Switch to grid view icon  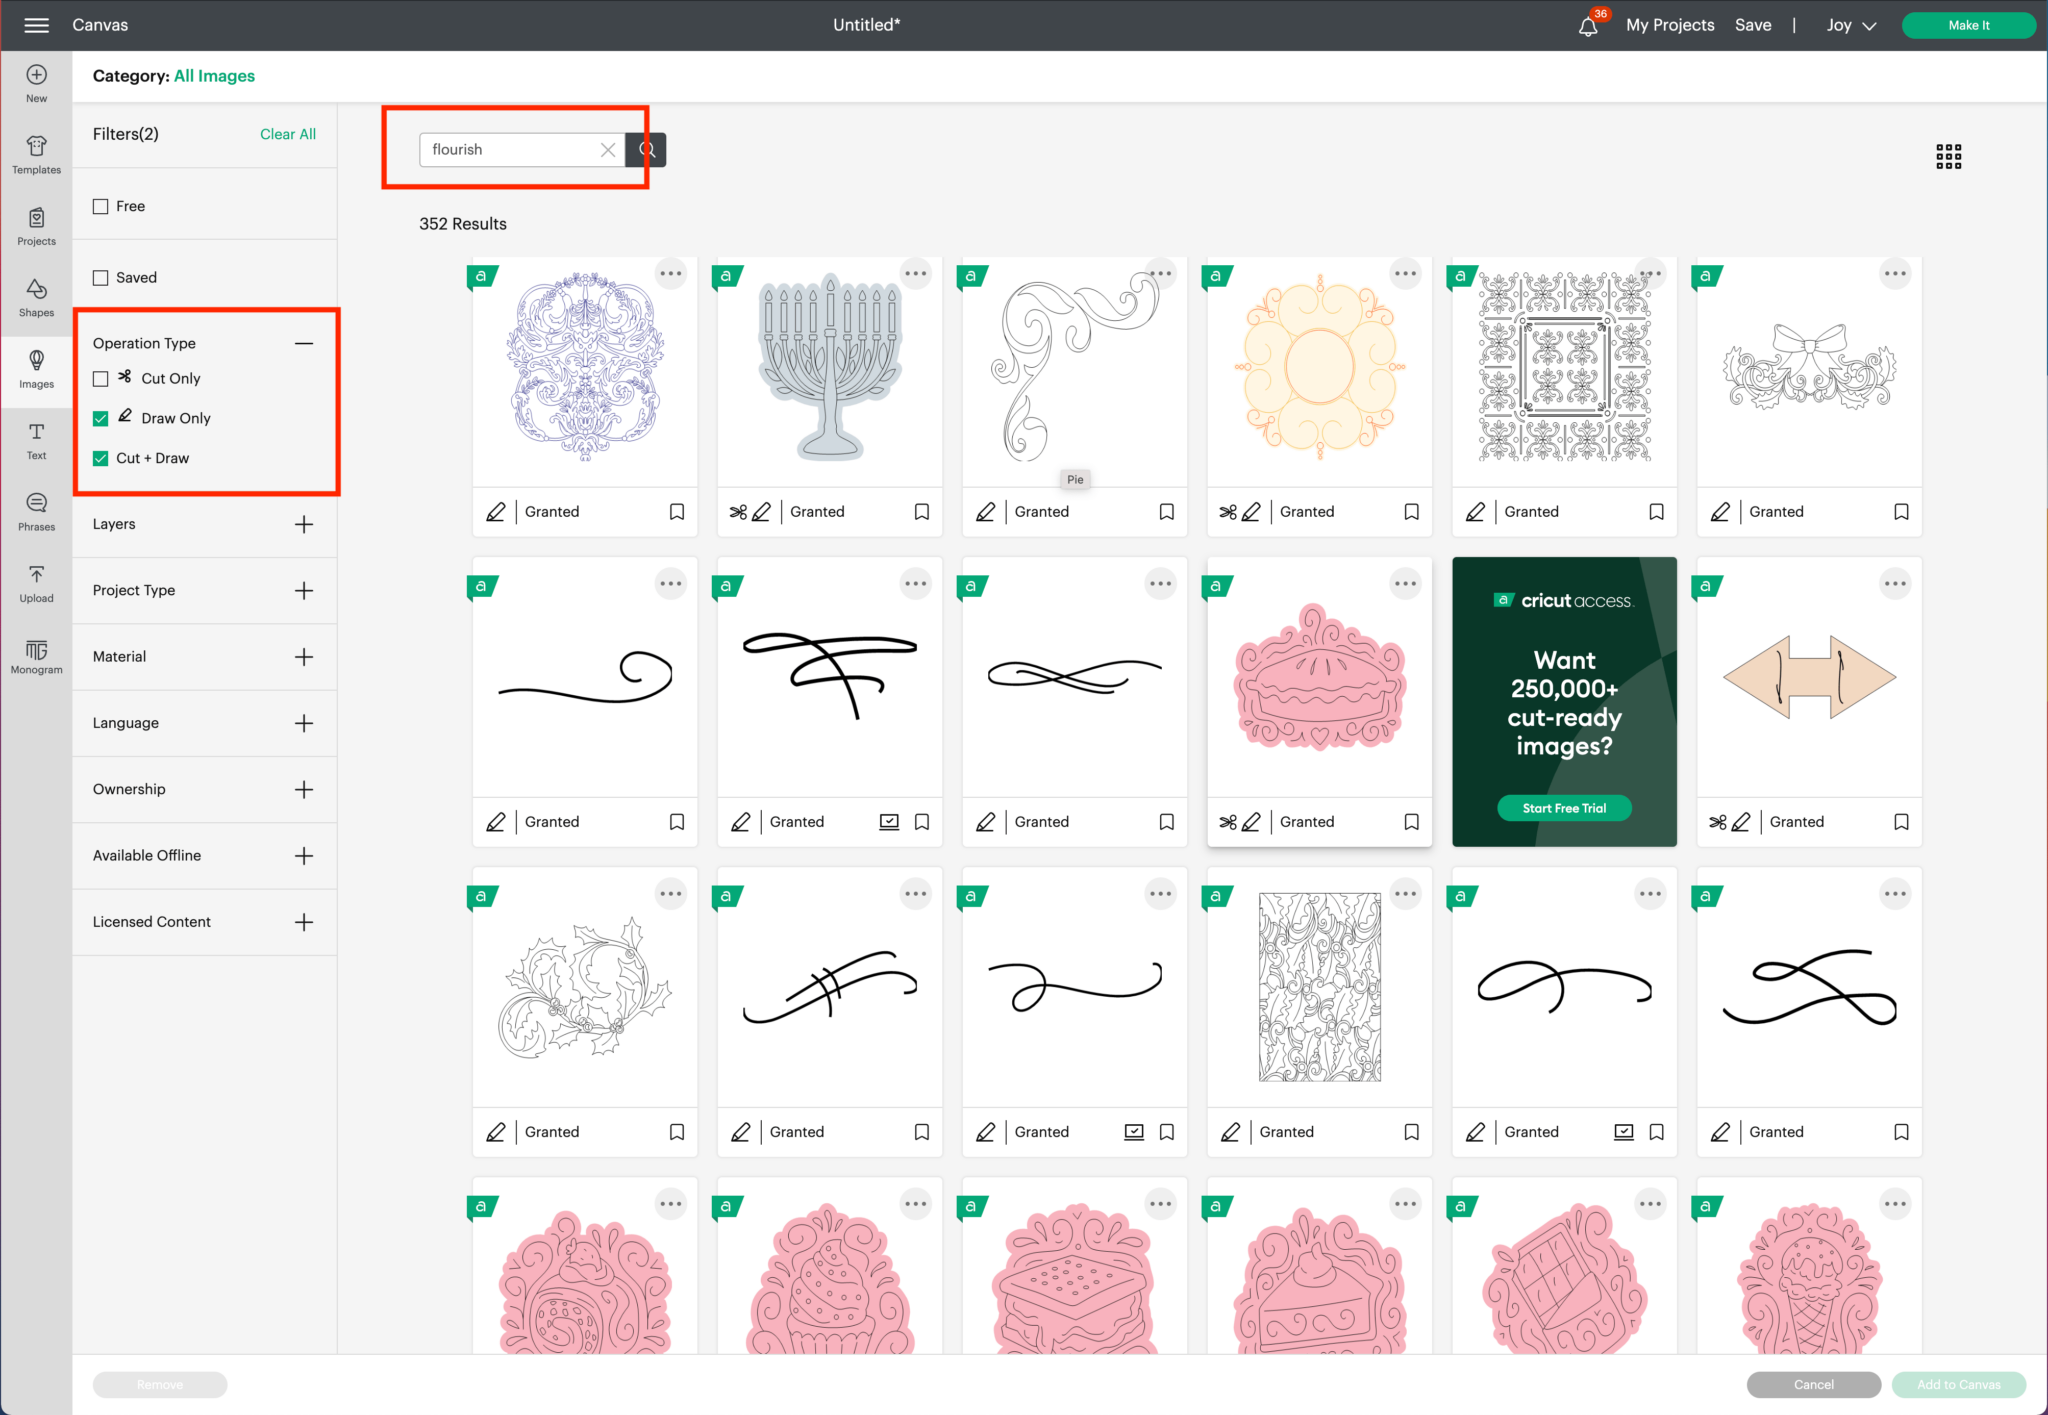point(1948,156)
